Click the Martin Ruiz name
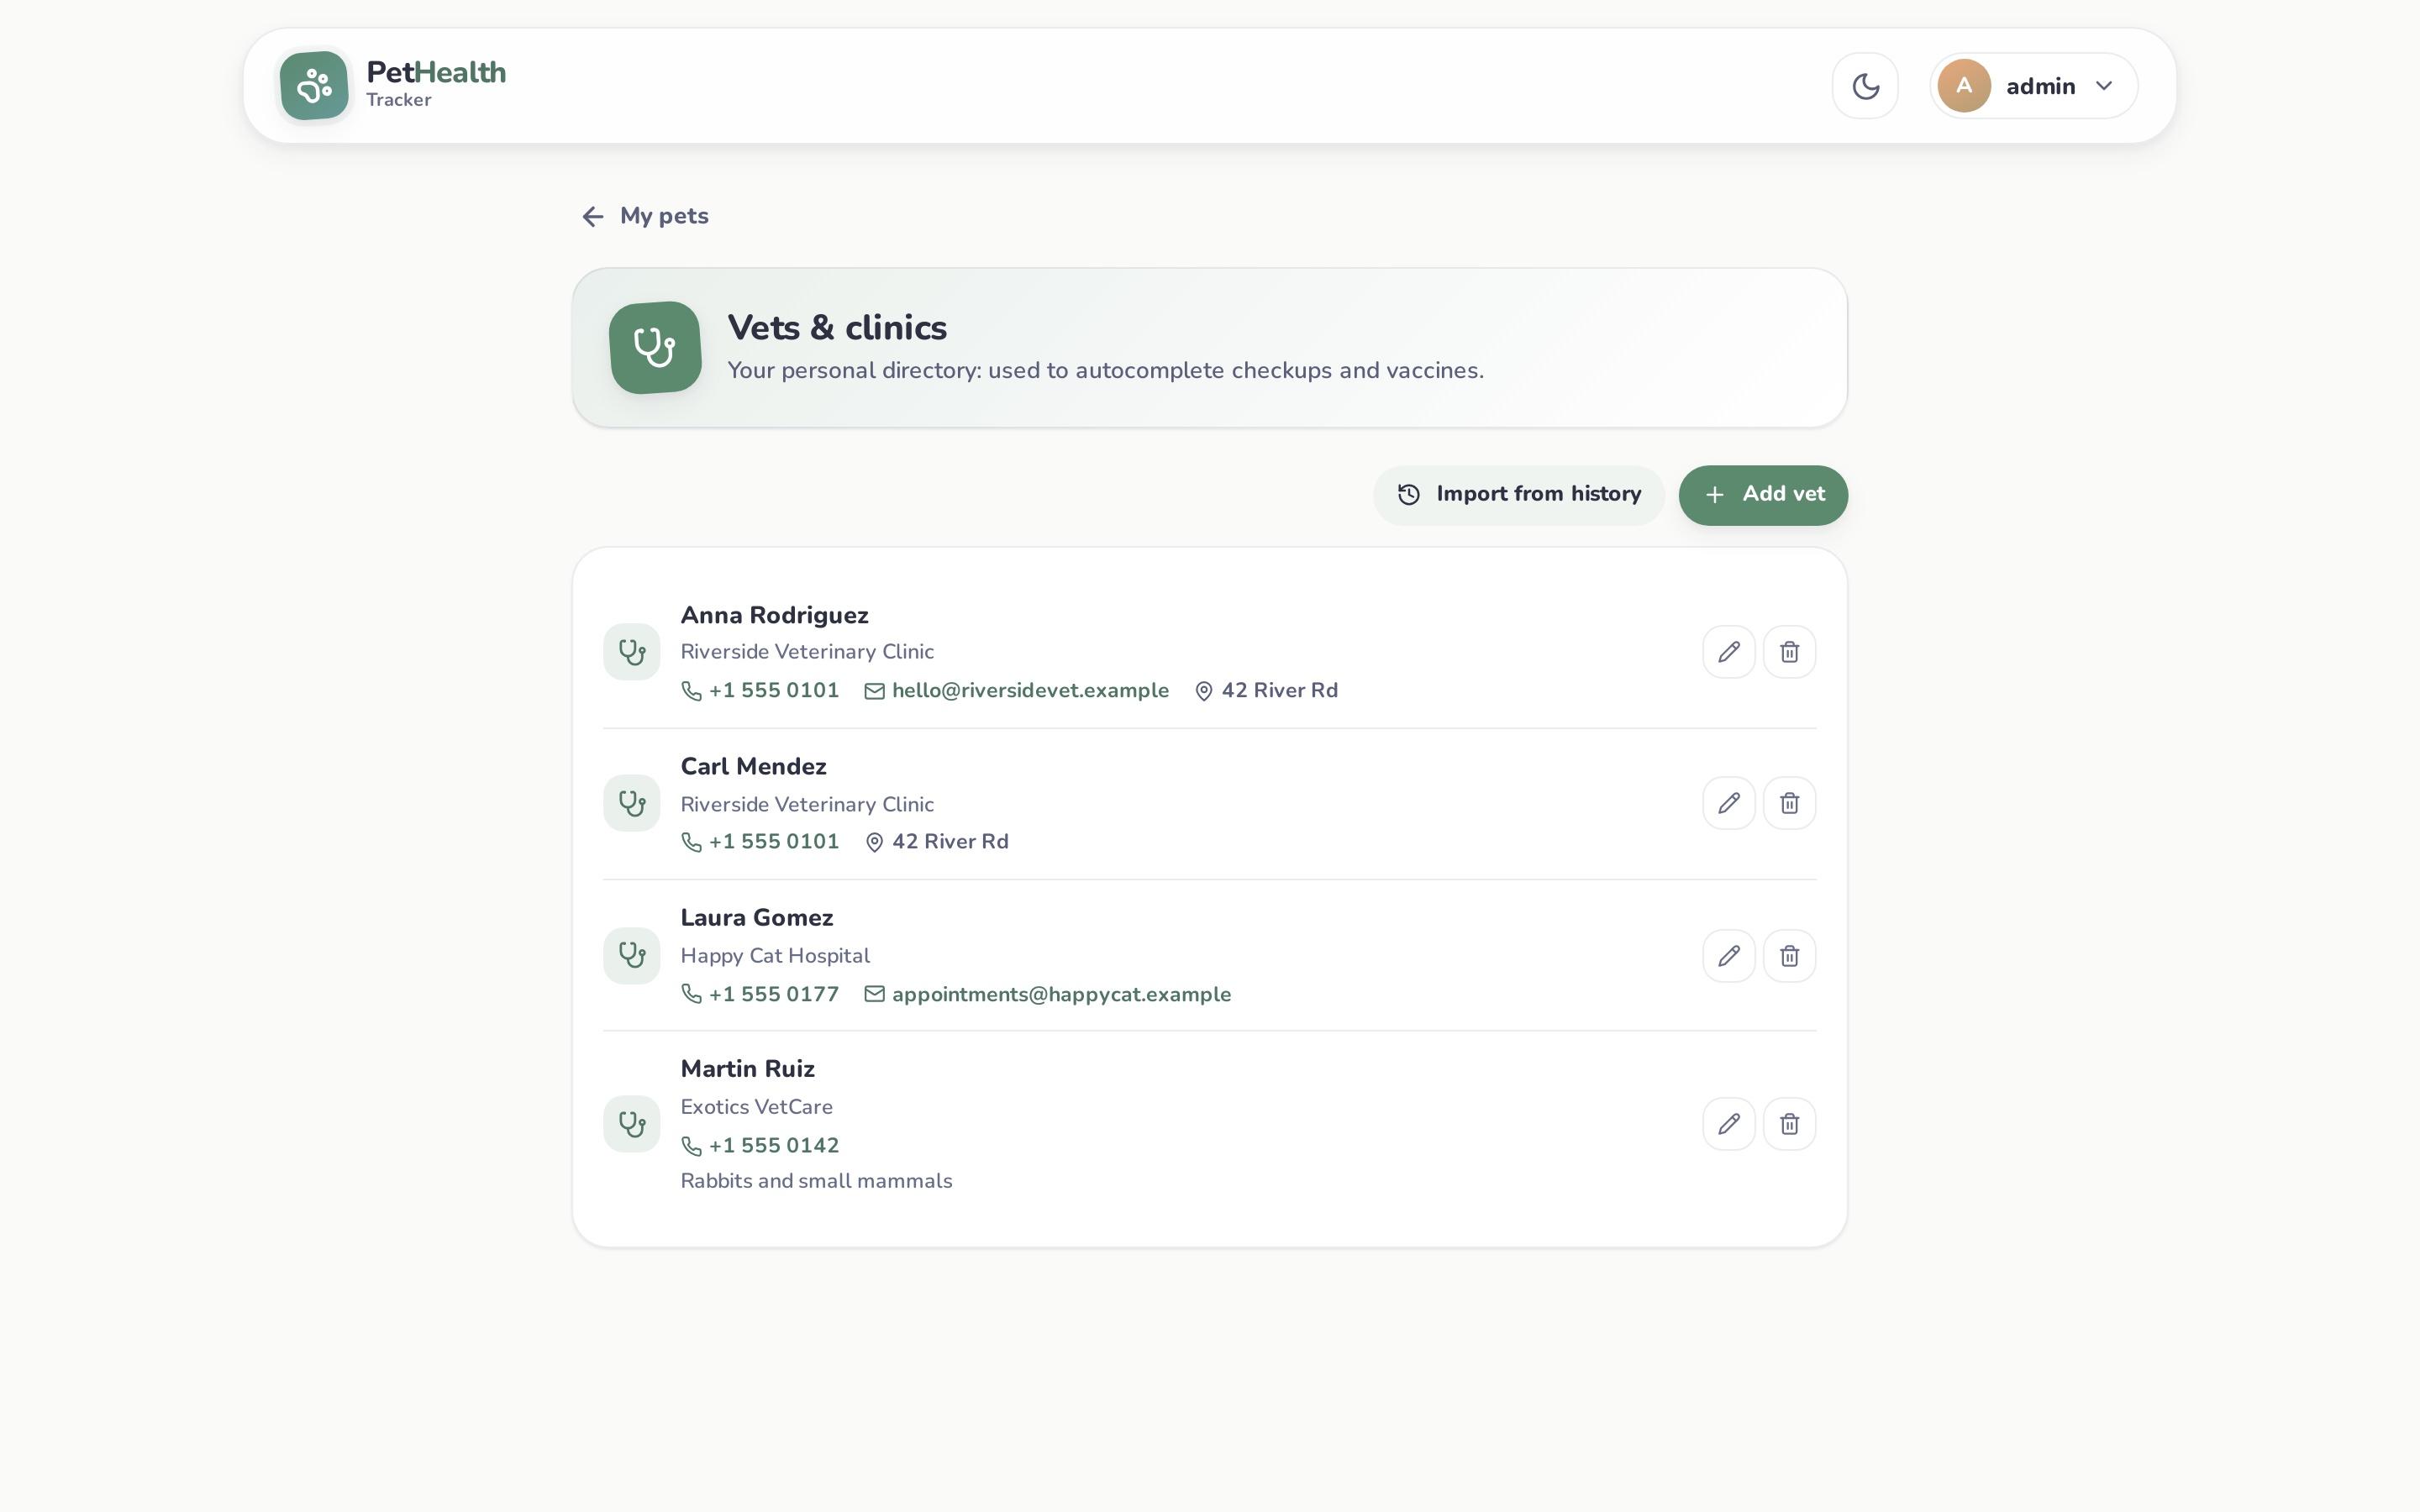This screenshot has width=2420, height=1512. coord(748,1069)
